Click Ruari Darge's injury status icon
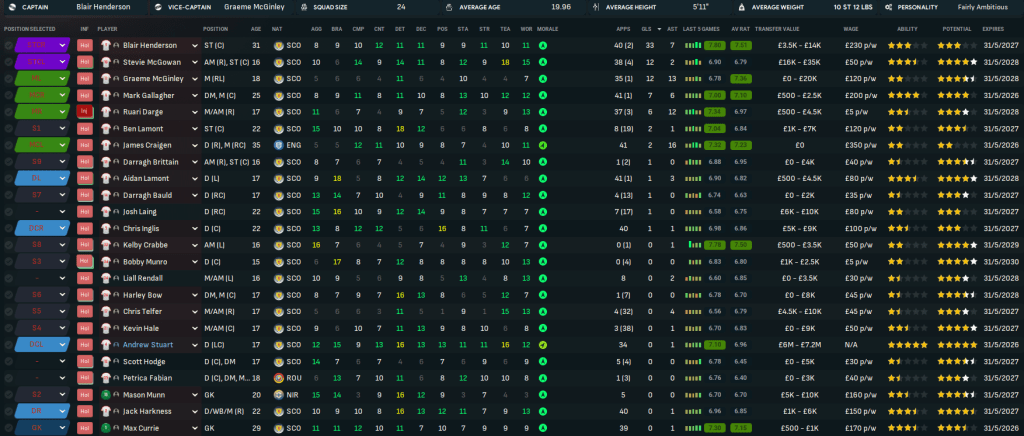This screenshot has width=1024, height=436. coord(84,111)
